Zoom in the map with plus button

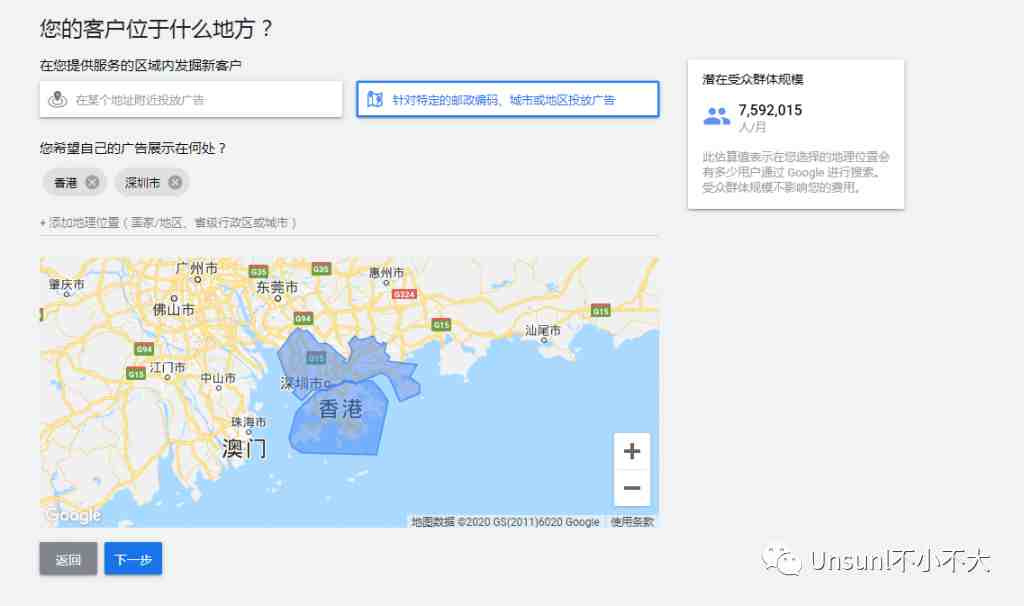point(632,451)
